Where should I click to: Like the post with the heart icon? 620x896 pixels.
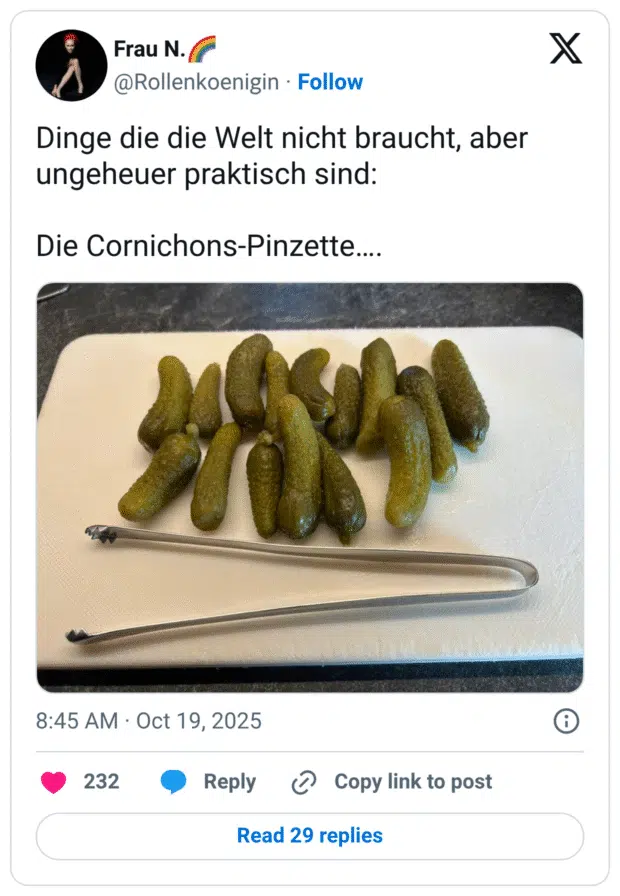pos(54,782)
